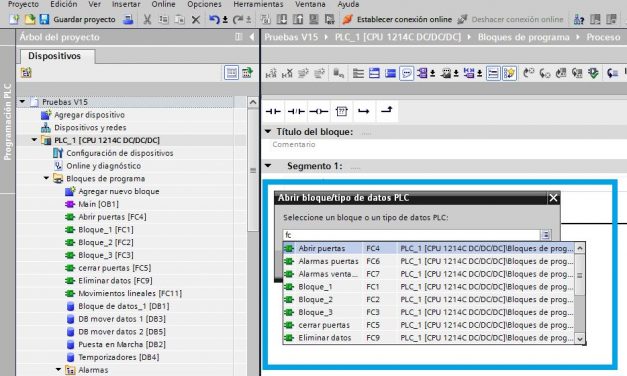Toggle free comments display icon
The width and height of the screenshot is (627, 376).
pyautogui.click(x=406, y=73)
